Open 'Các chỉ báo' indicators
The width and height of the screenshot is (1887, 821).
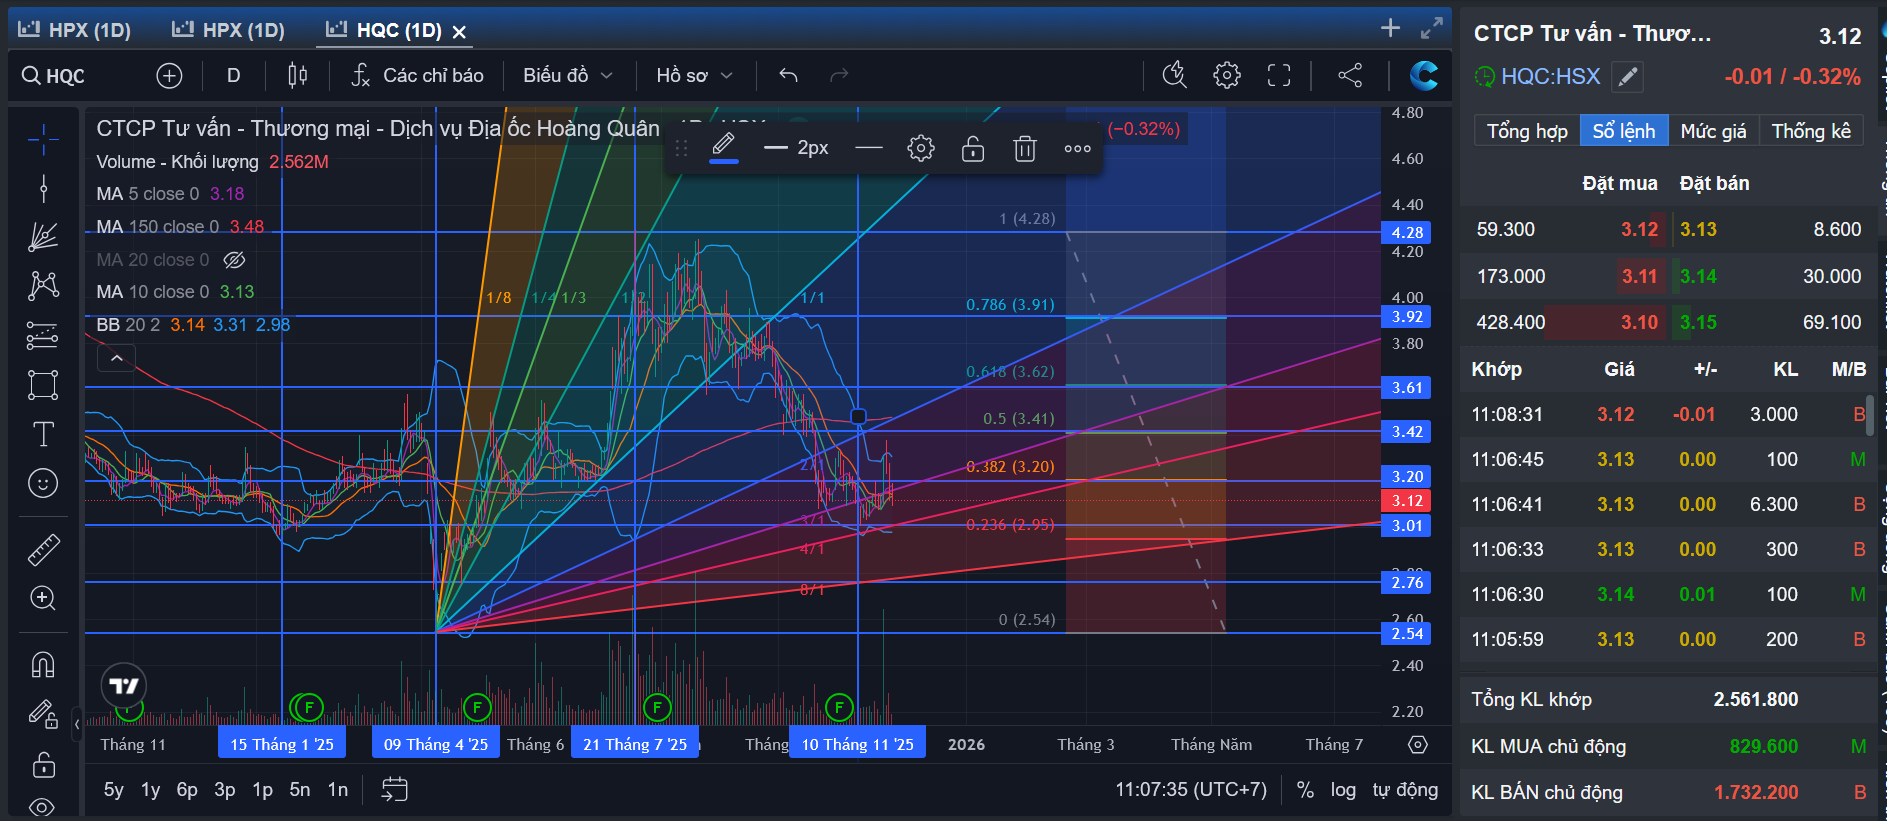coord(417,76)
